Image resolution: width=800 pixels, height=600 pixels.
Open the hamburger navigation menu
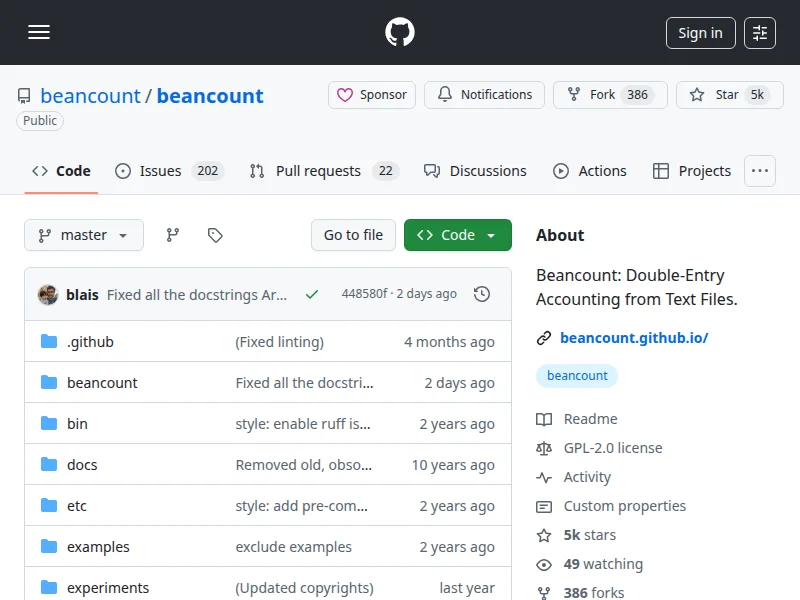click(x=39, y=33)
